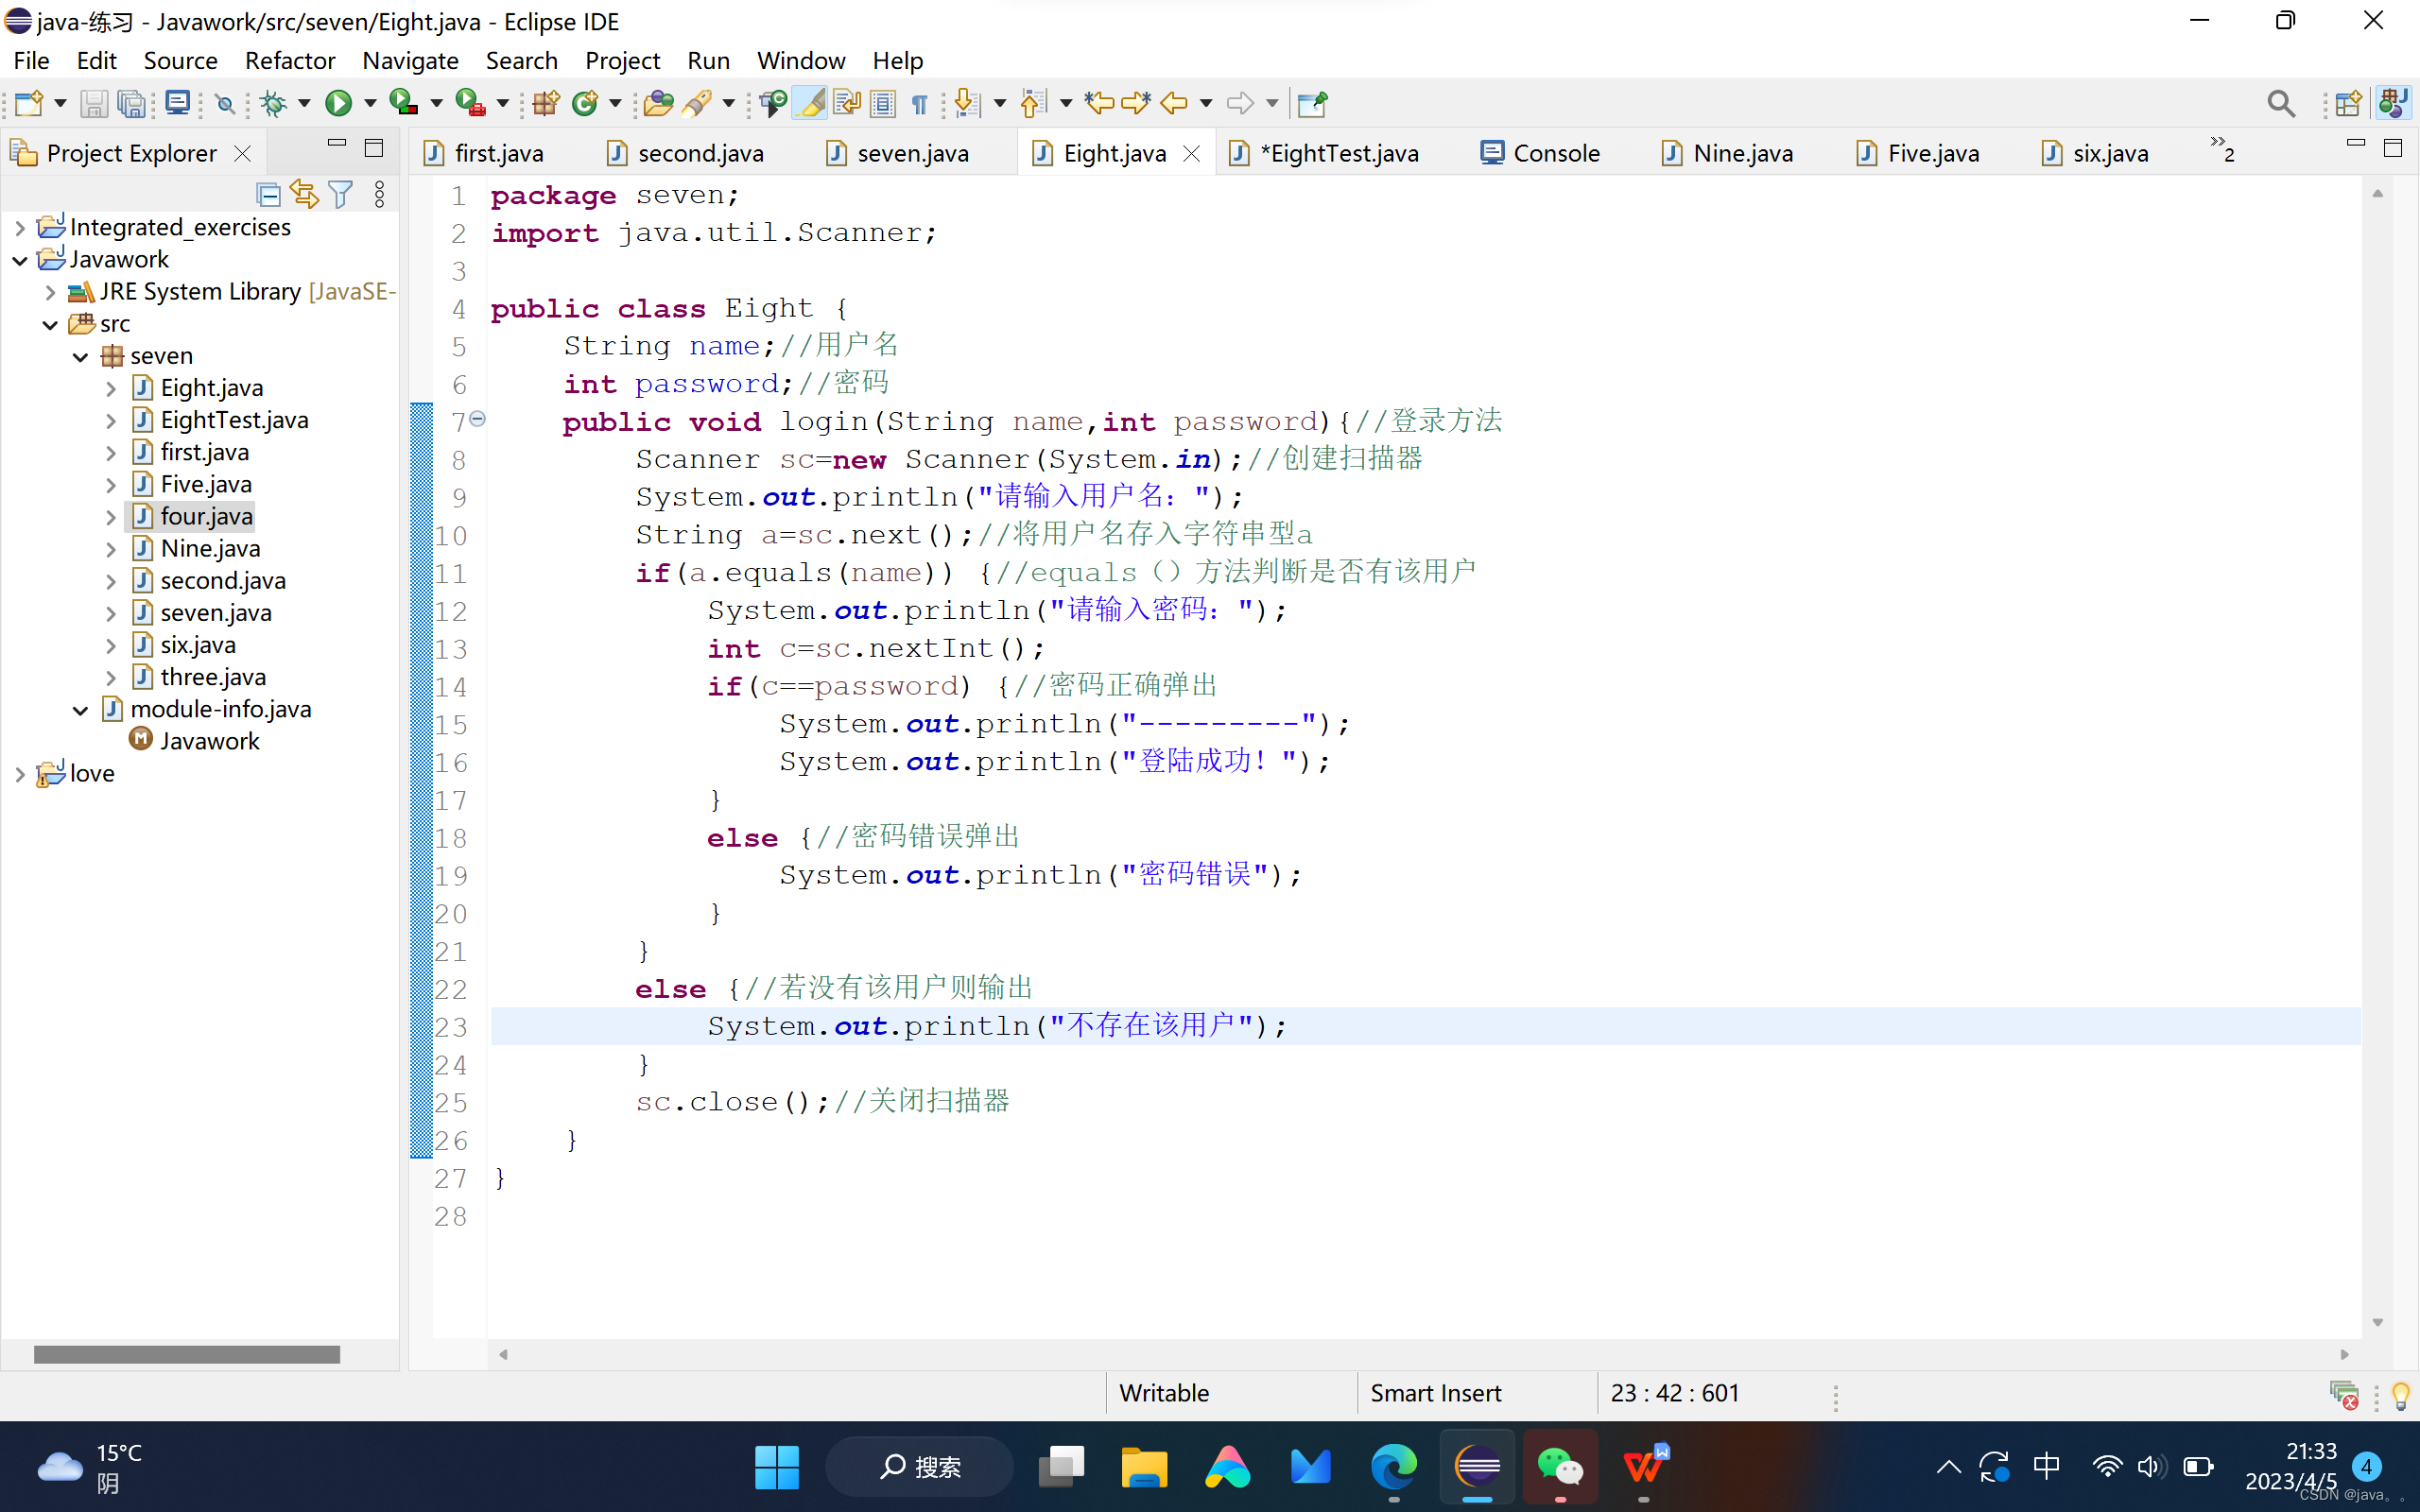
Task: Open the Refactor menu
Action: coord(289,60)
